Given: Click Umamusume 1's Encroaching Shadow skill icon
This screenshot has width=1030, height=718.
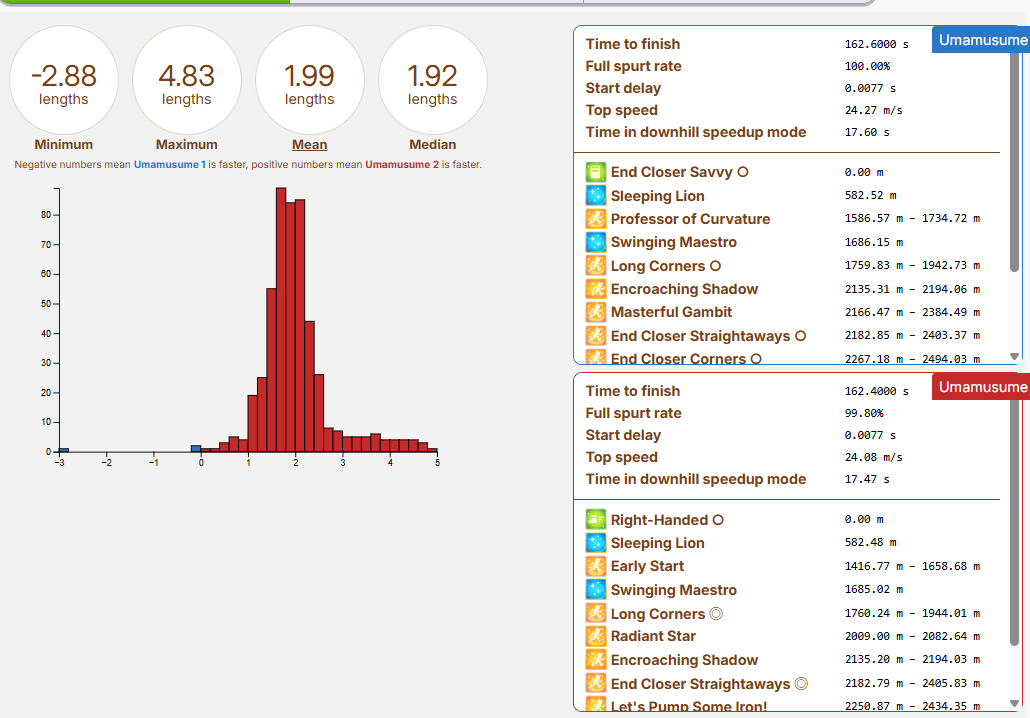Looking at the screenshot, I should (x=596, y=289).
